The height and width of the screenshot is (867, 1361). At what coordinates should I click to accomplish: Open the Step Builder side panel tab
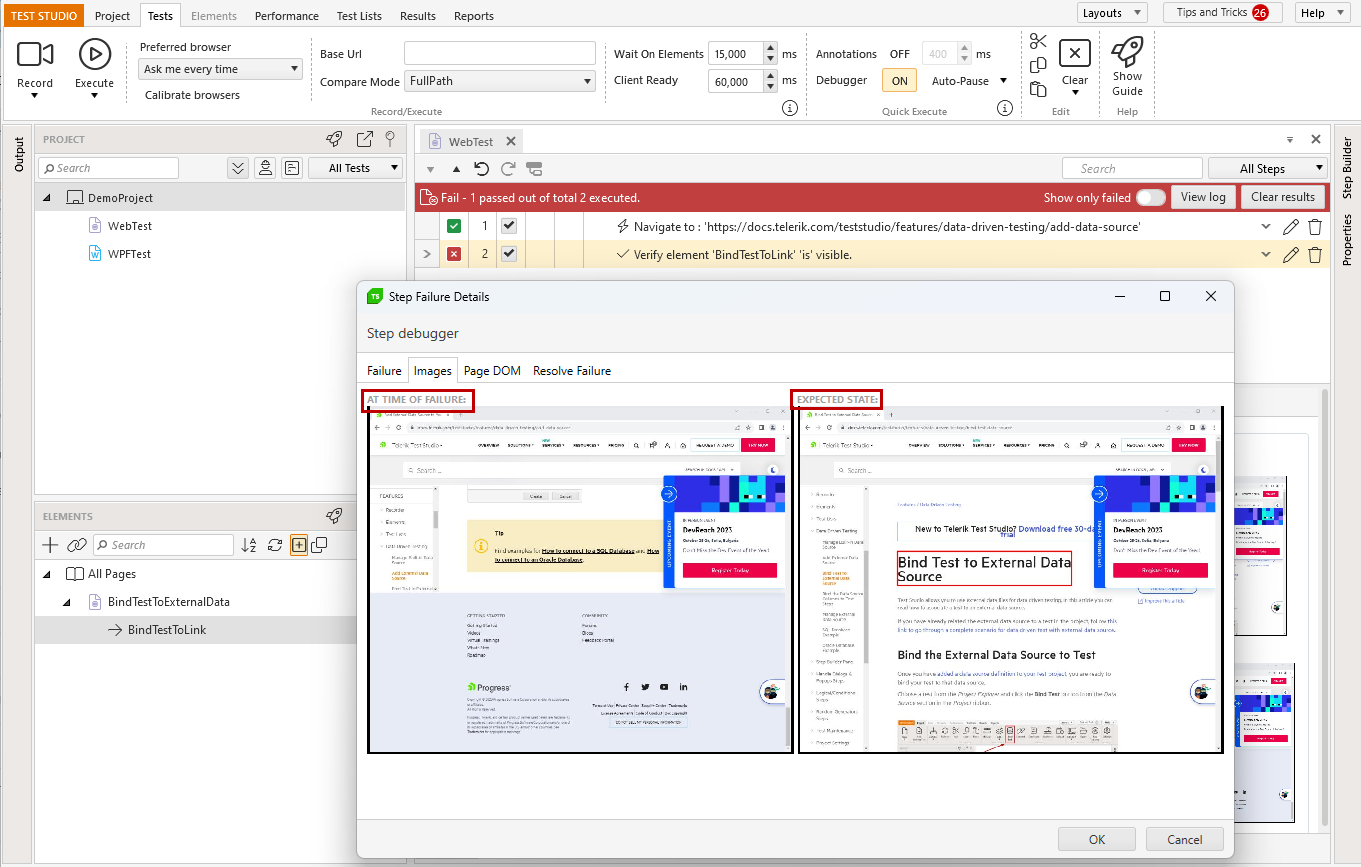pyautogui.click(x=1346, y=166)
